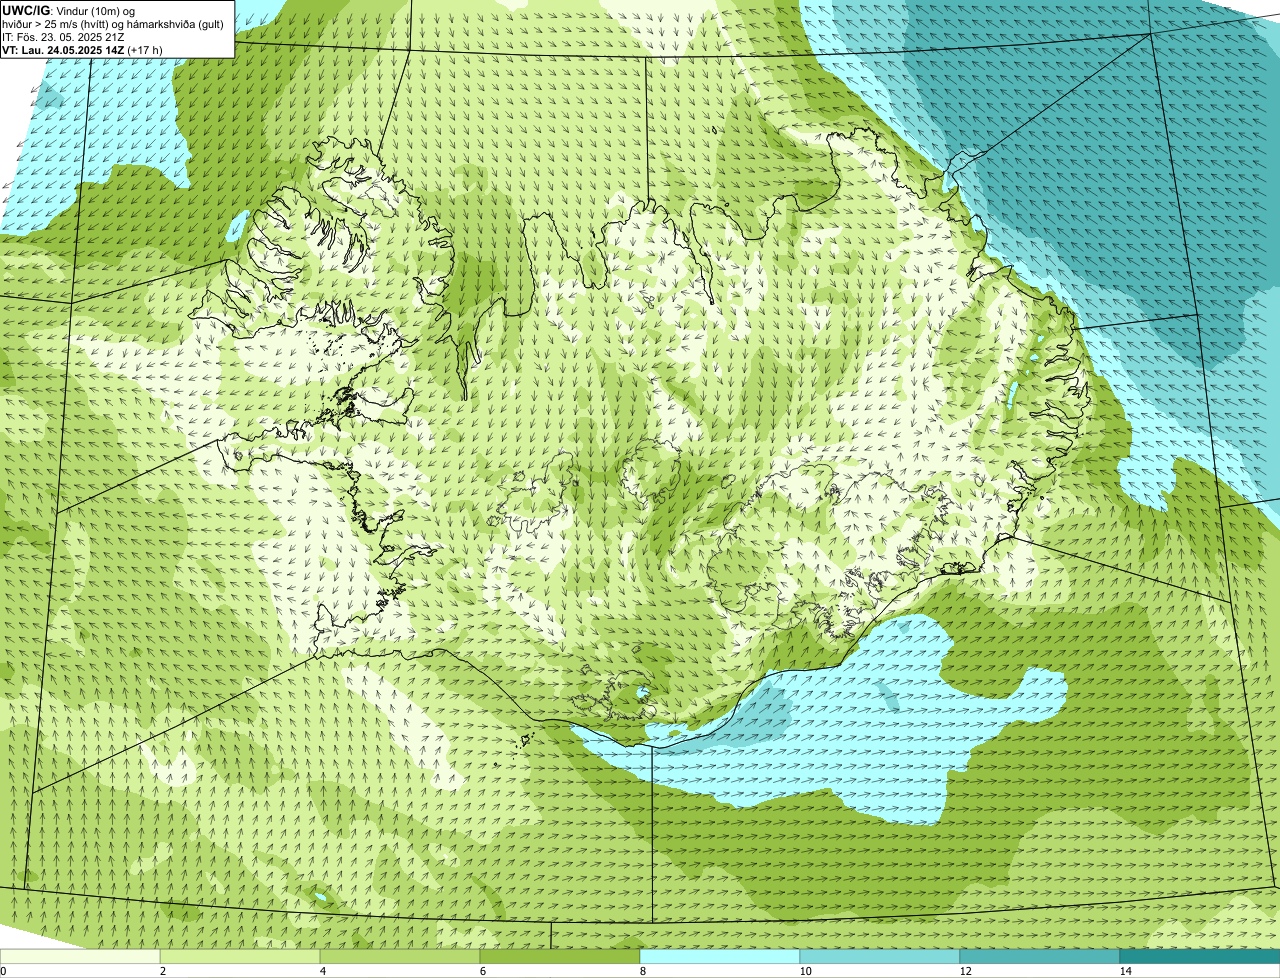The image size is (1280, 978).
Task: Click the legend scale label "2"
Action: click(162, 971)
